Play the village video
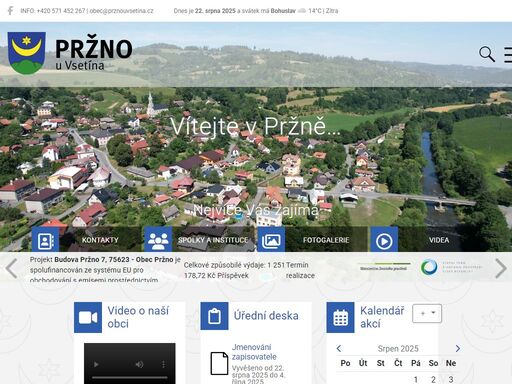This screenshot has width=512, height=384. 96,365
